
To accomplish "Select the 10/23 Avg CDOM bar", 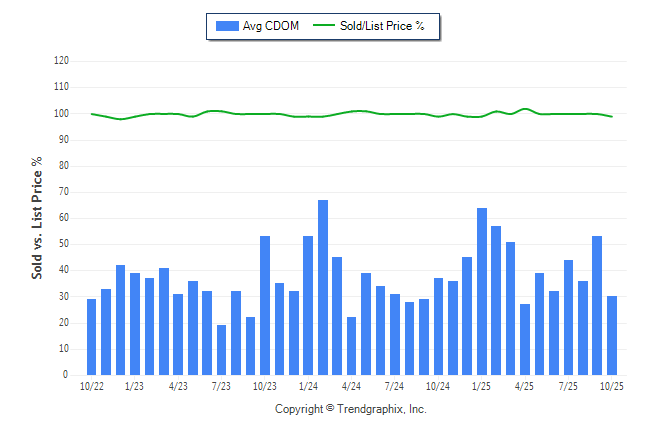I will pyautogui.click(x=265, y=305).
